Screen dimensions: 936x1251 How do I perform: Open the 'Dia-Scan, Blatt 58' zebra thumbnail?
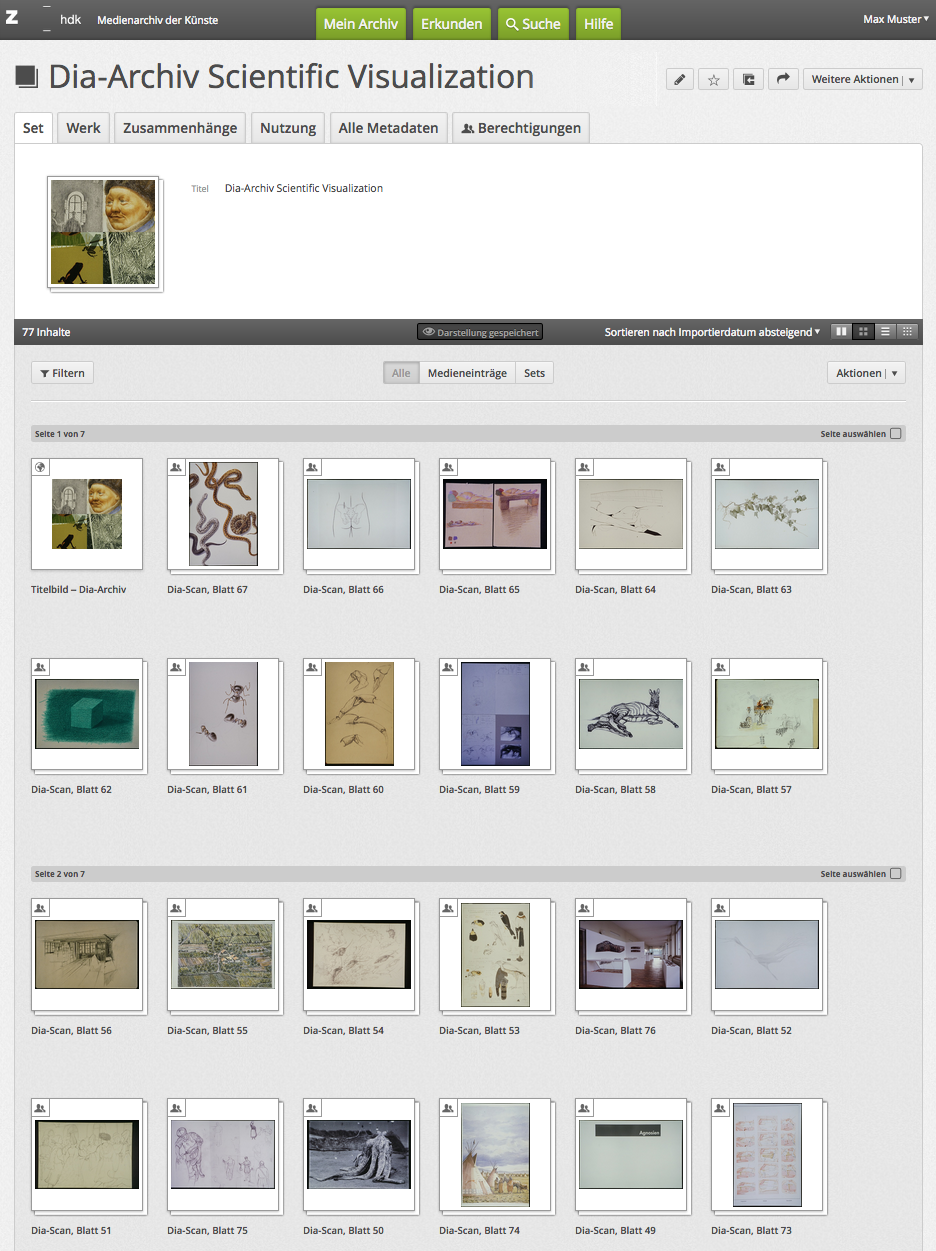(630, 714)
